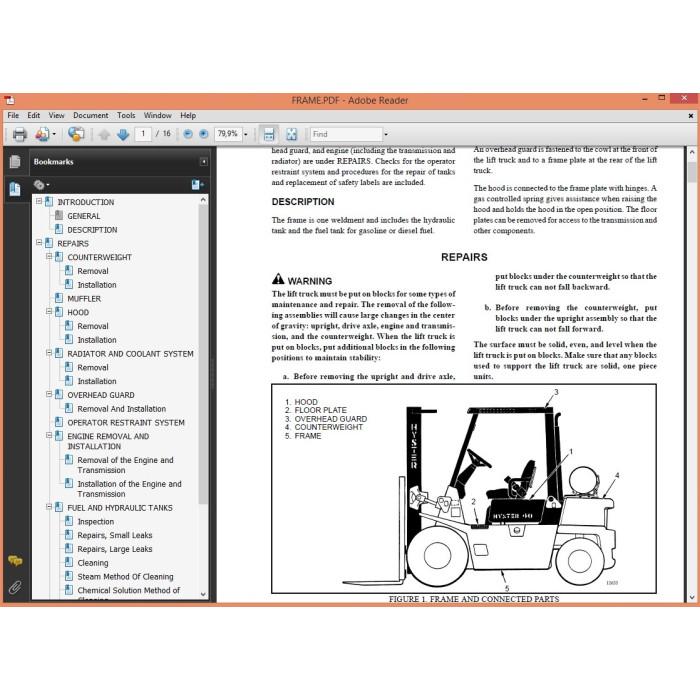700x700 pixels.
Task: Click the collaborate globe icon
Action: (x=76, y=134)
